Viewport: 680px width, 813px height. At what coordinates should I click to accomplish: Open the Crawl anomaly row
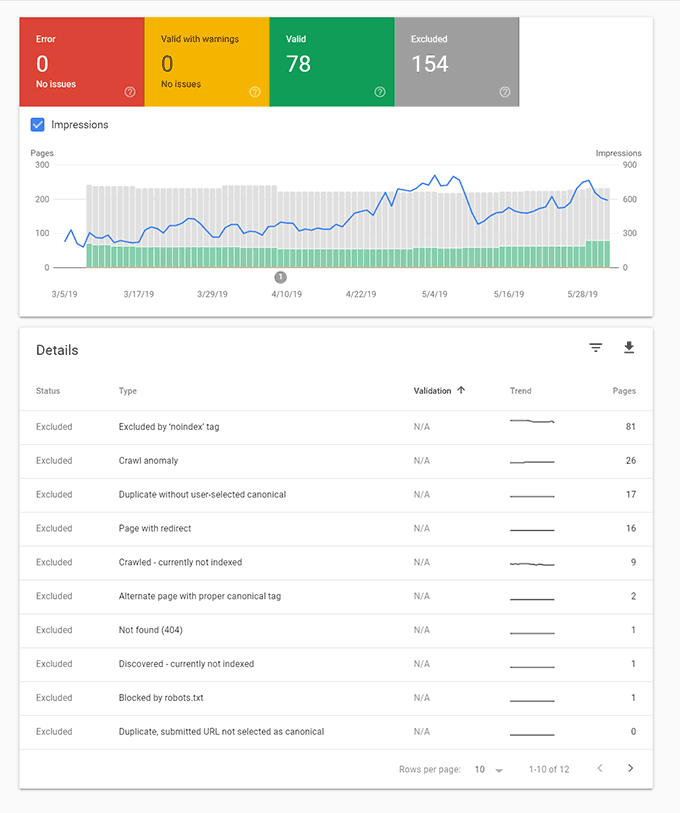(x=336, y=461)
